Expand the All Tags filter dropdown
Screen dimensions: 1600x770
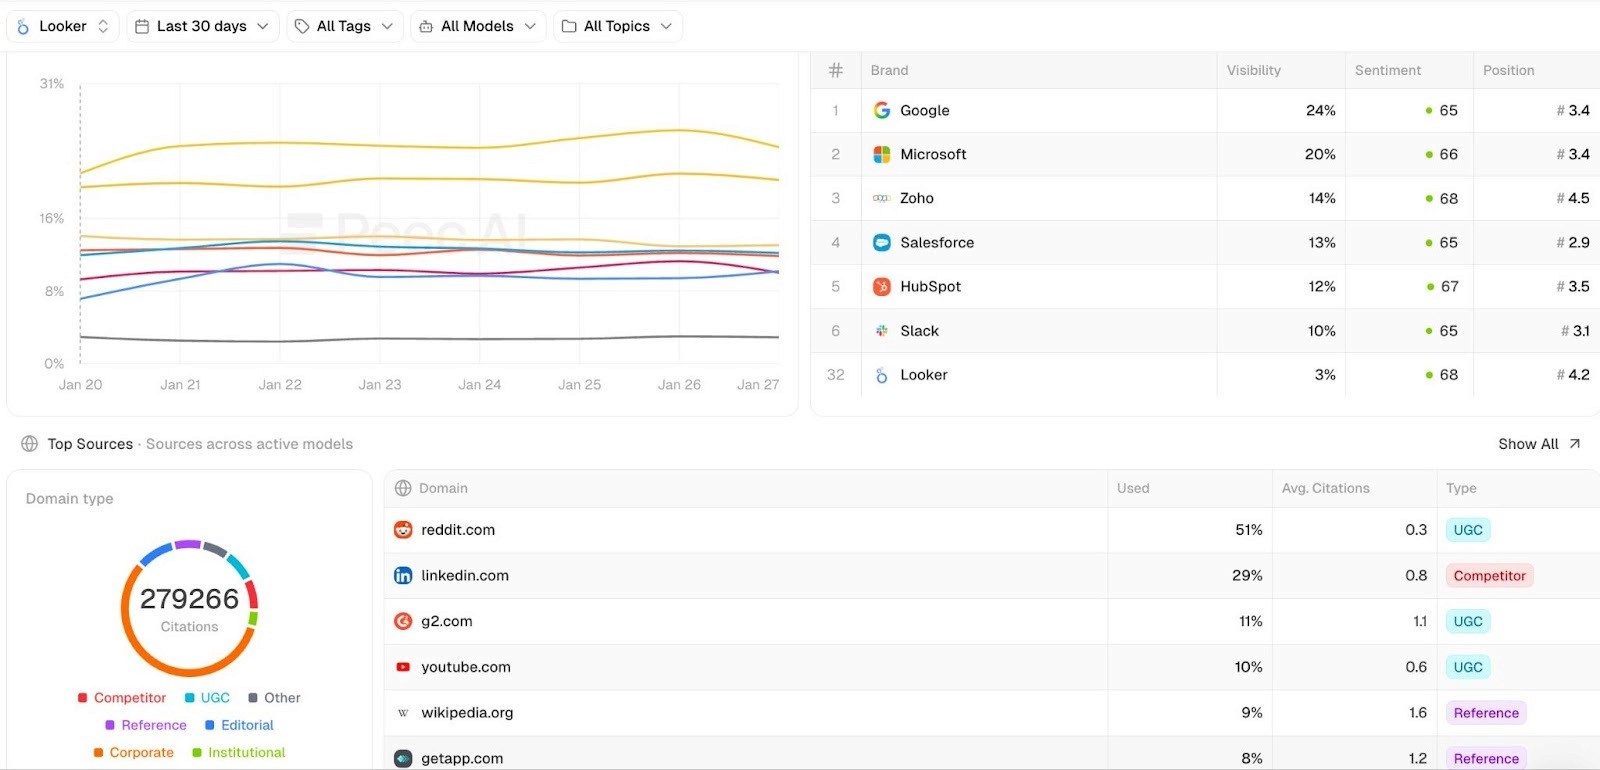[x=344, y=26]
